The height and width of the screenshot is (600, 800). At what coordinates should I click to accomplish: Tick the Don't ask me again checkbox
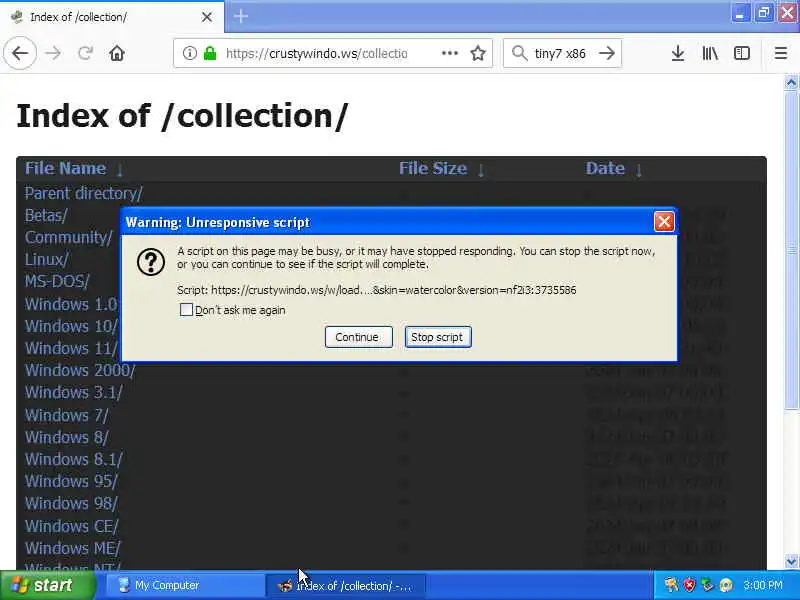coord(186,310)
